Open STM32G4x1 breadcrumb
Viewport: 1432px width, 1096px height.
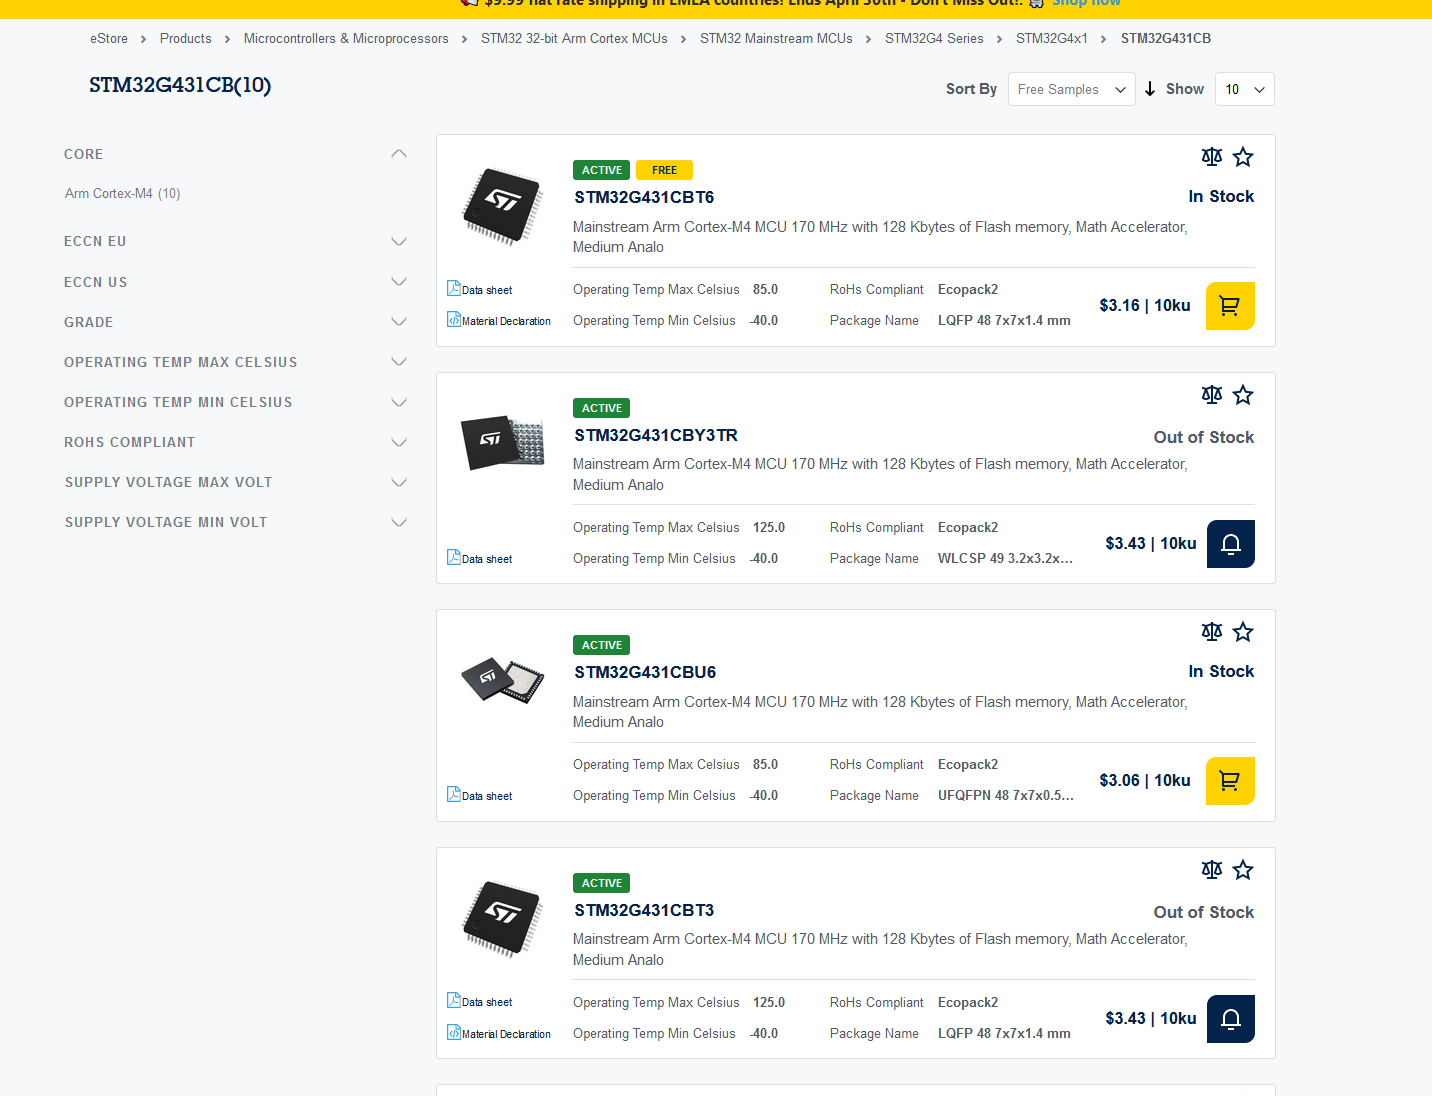[1052, 39]
